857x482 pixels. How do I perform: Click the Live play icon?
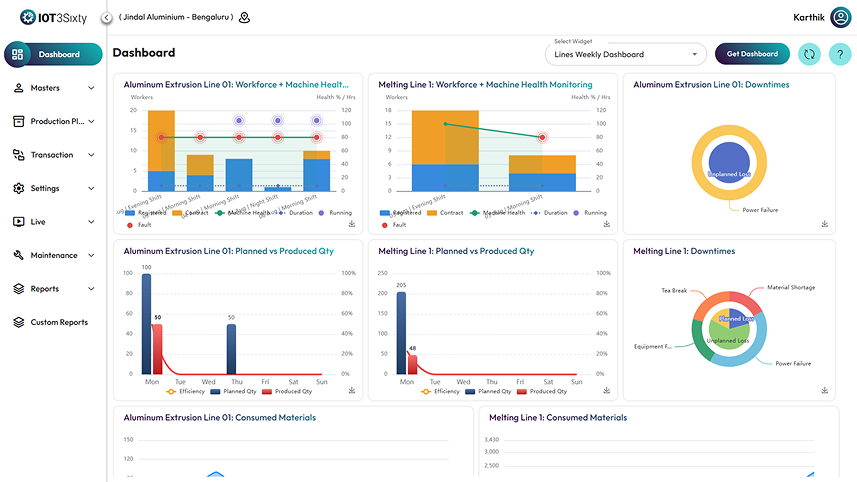[x=19, y=222]
